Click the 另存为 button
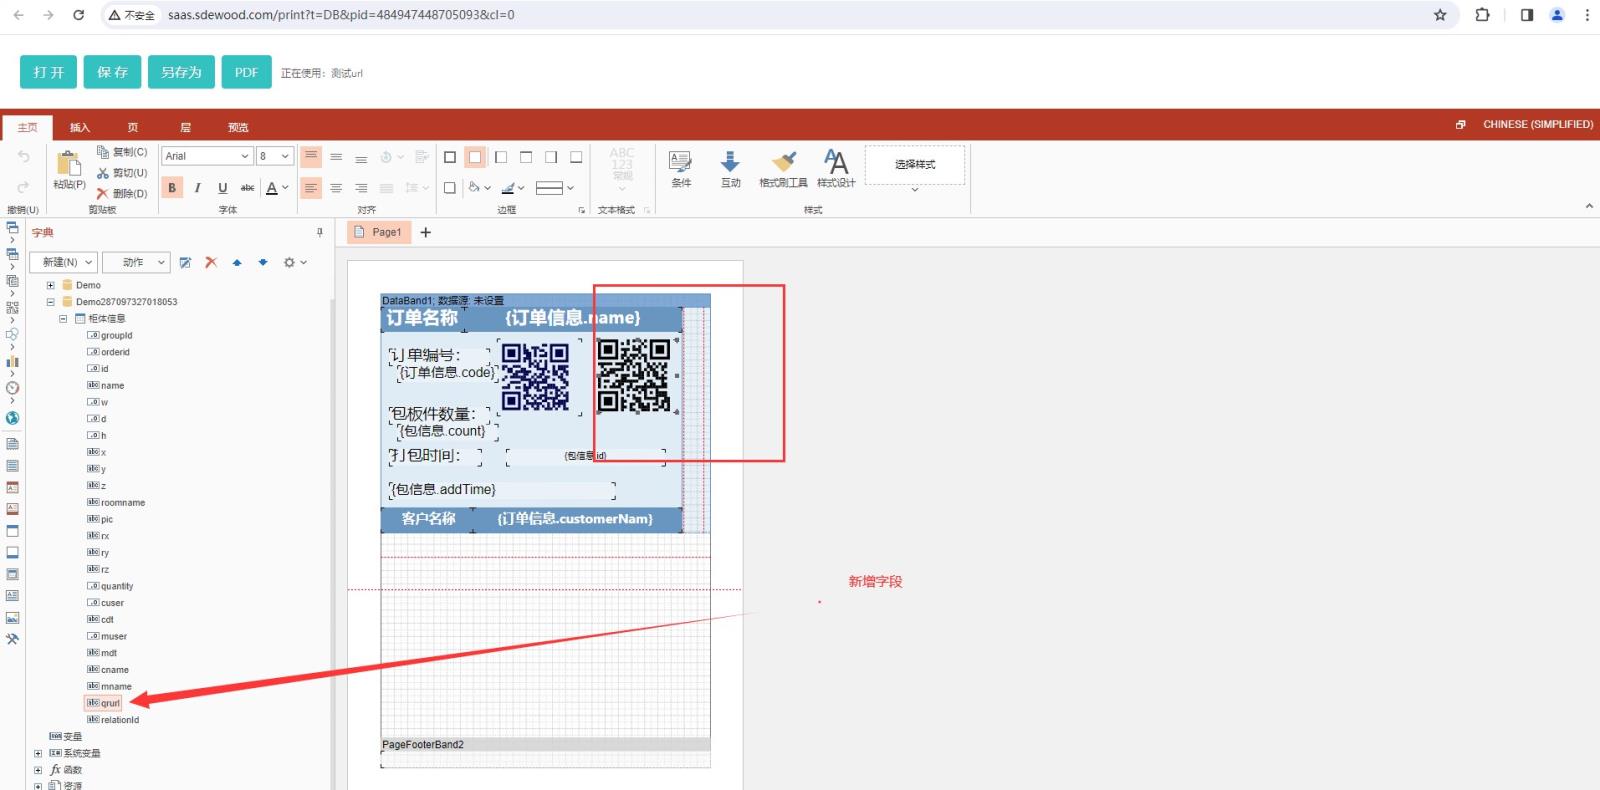 point(181,72)
